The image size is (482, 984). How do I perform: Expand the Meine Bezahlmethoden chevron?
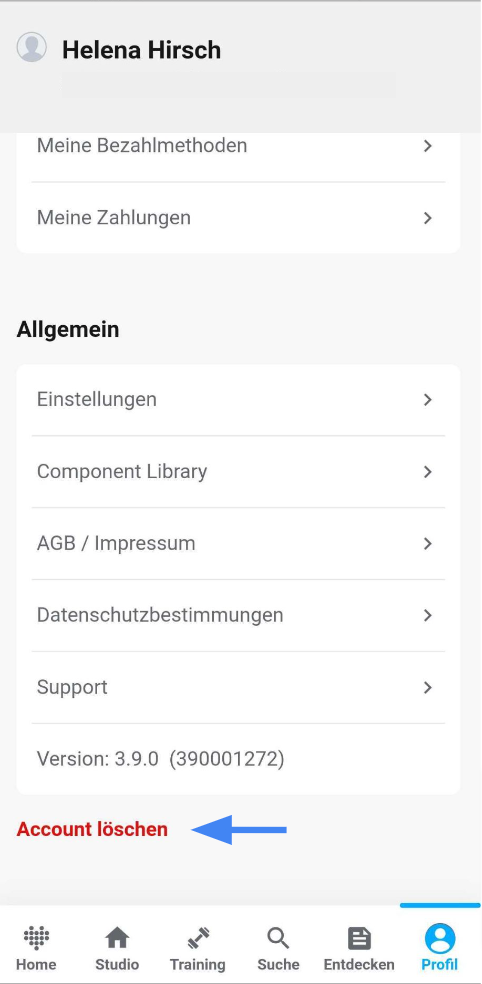(427, 146)
